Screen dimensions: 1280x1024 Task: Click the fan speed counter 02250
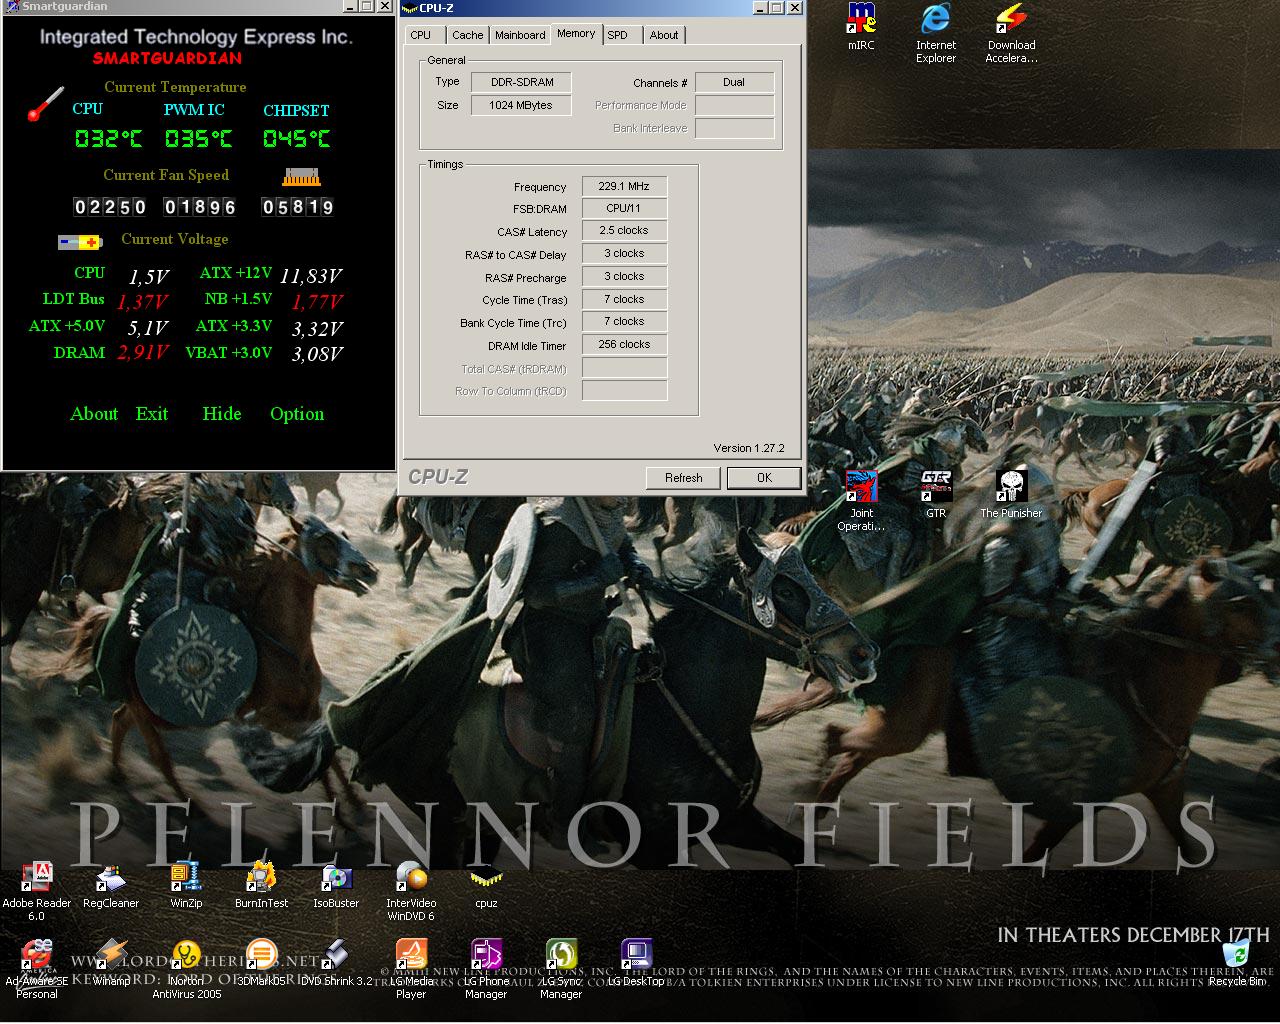pyautogui.click(x=110, y=207)
